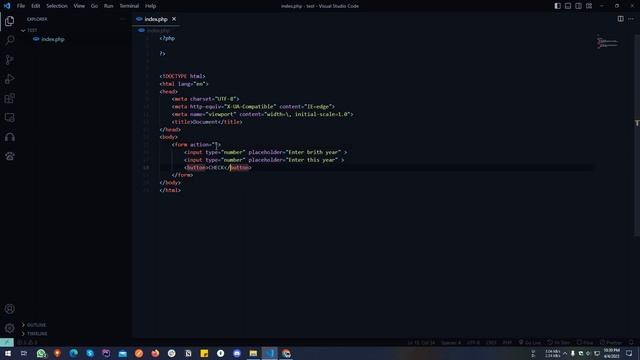Click the index.php breadcrumb file icon
The width and height of the screenshot is (640, 360).
(x=141, y=30)
